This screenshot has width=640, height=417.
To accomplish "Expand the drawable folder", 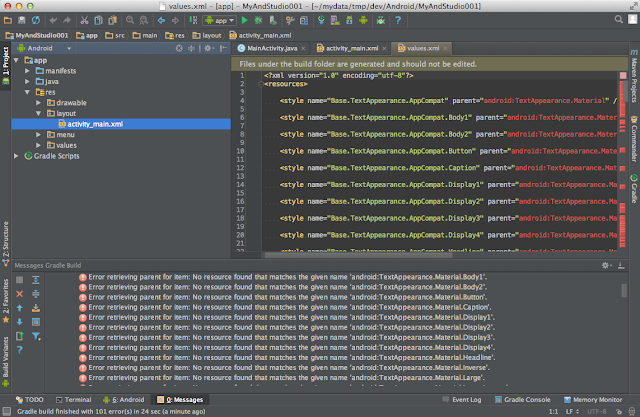I will pyautogui.click(x=38, y=103).
